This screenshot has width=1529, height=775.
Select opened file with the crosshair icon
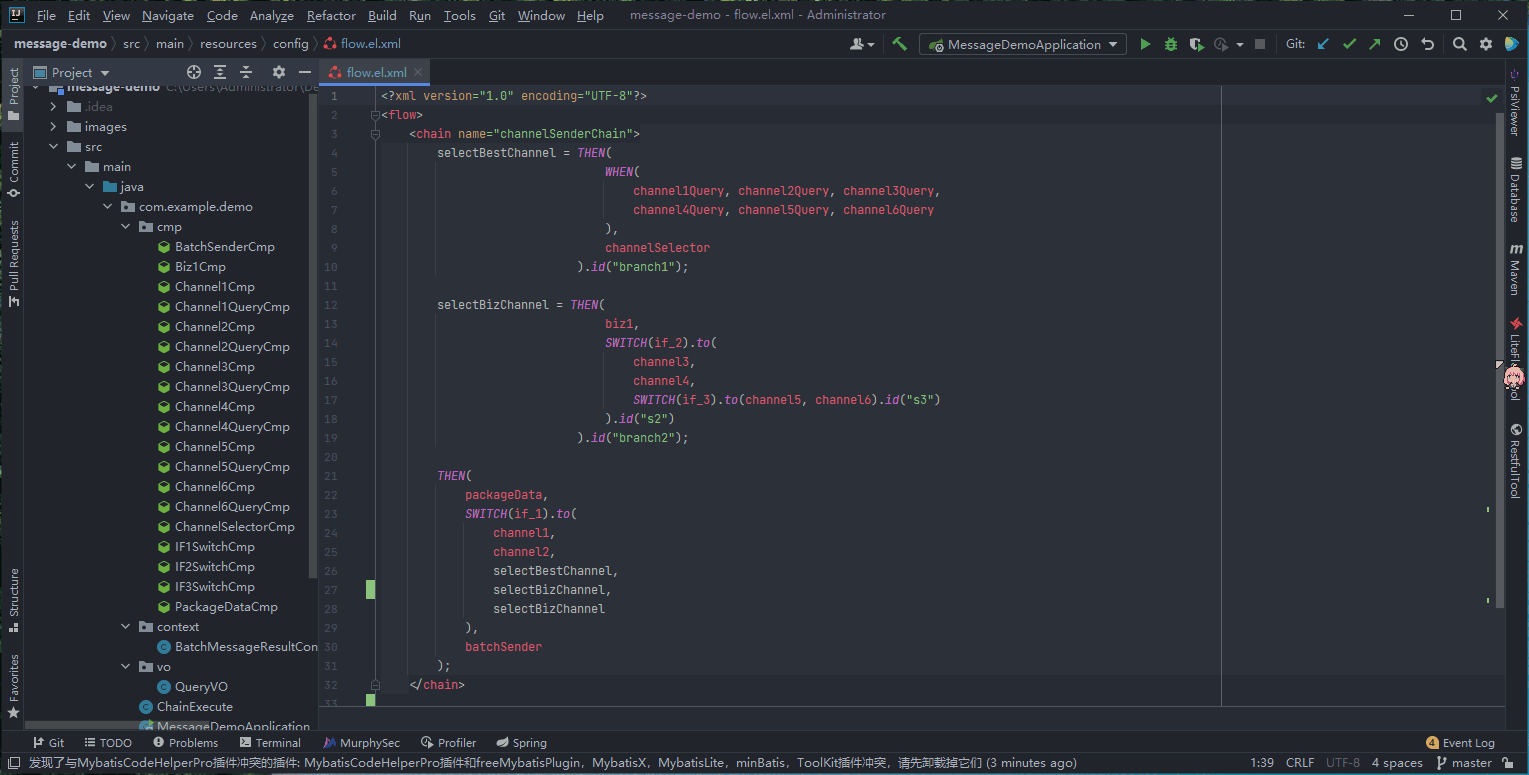pos(194,72)
